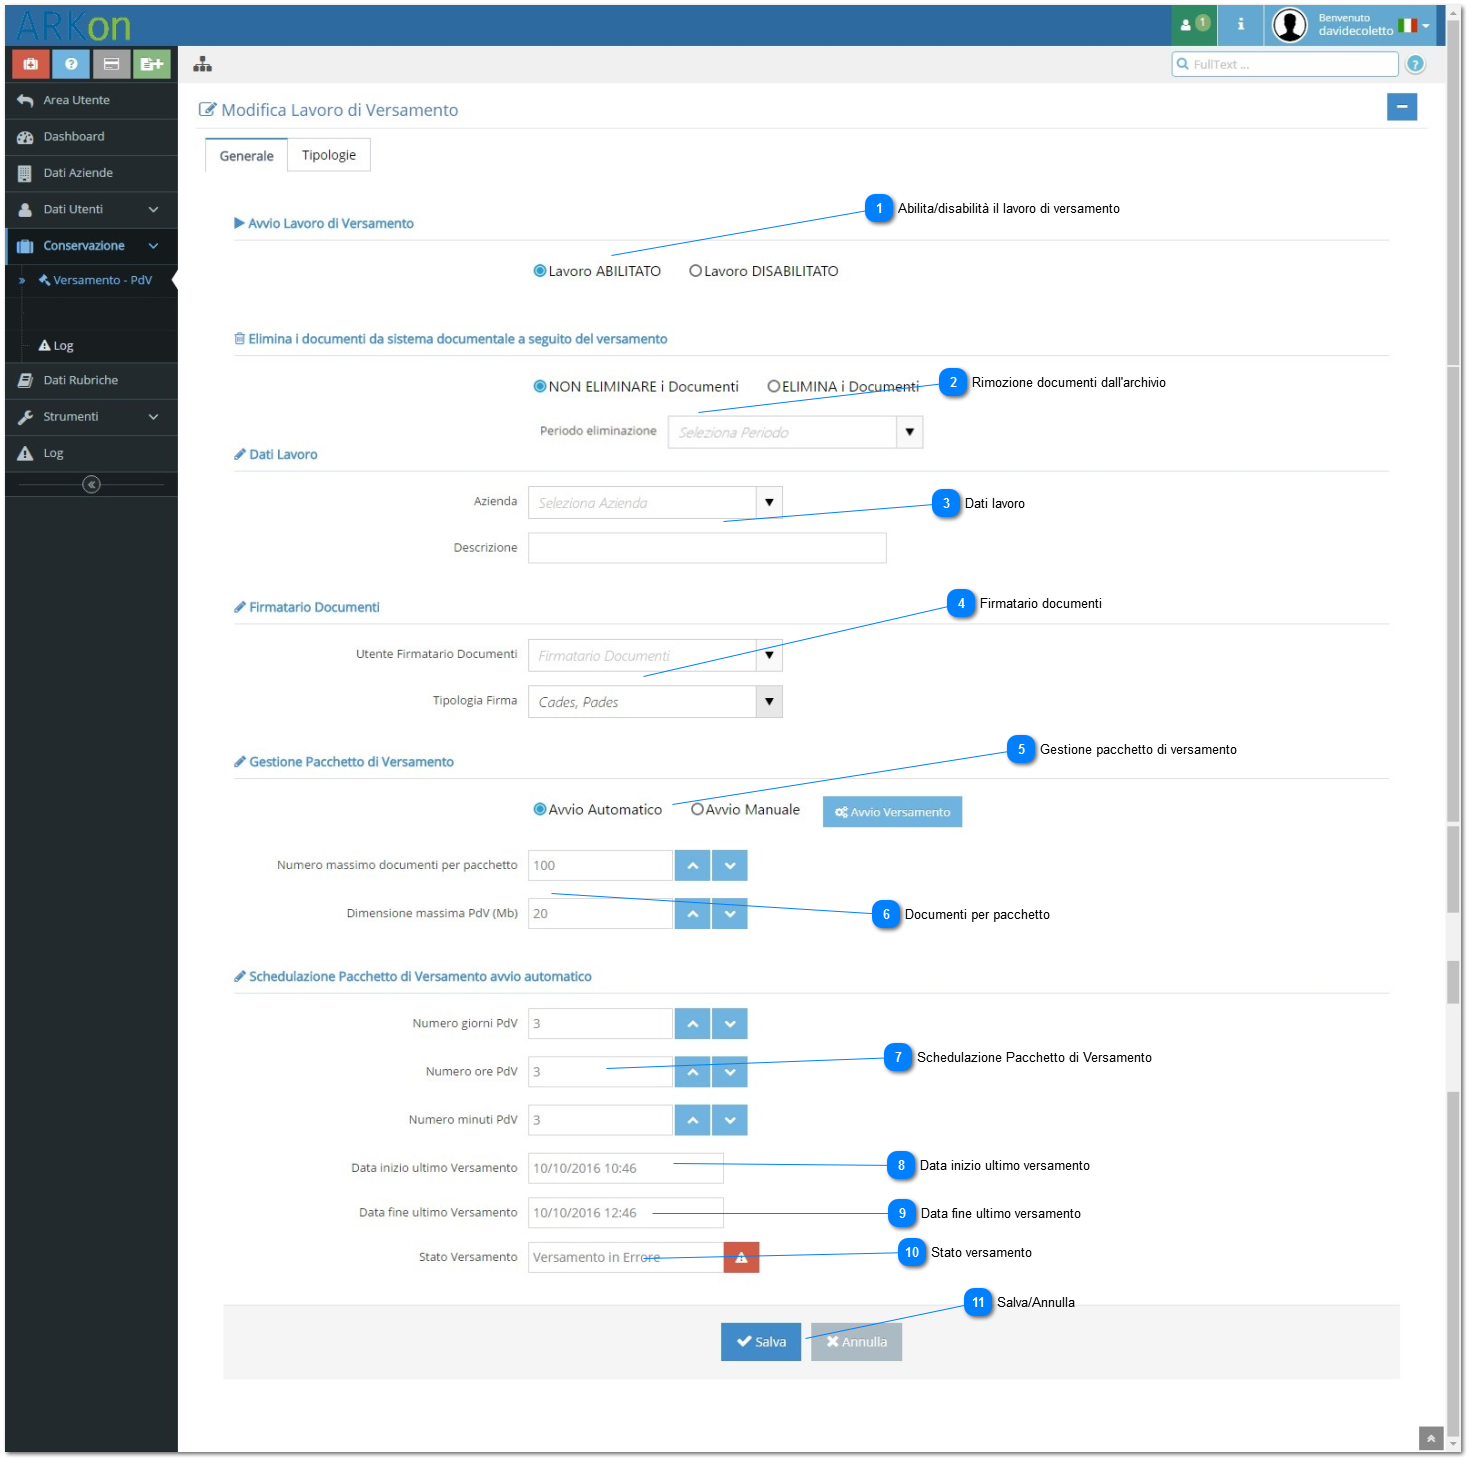Open the Tipologia Firma dropdown

coord(655,701)
